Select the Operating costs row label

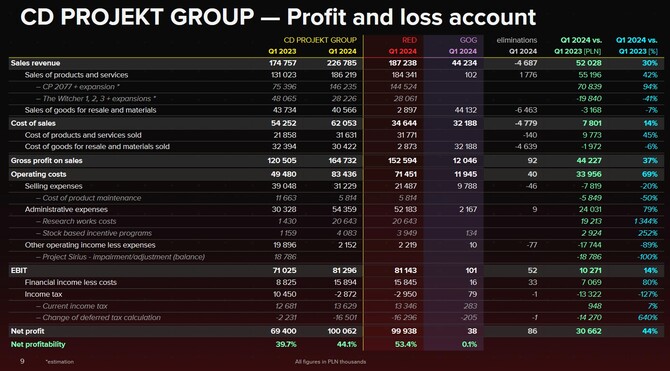click(x=38, y=174)
